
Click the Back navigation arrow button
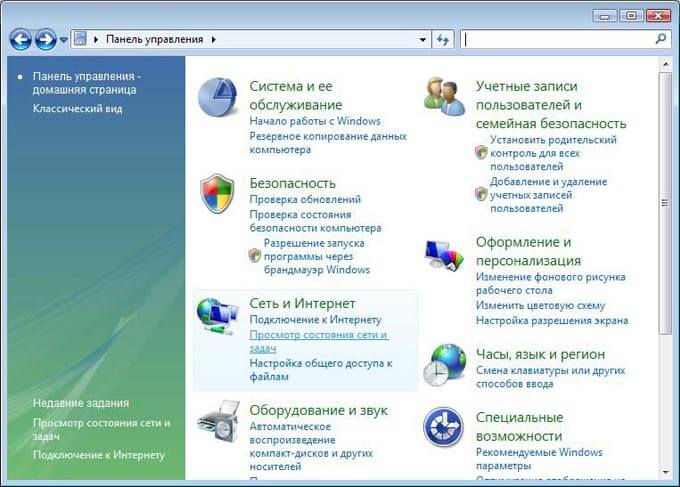(20, 39)
